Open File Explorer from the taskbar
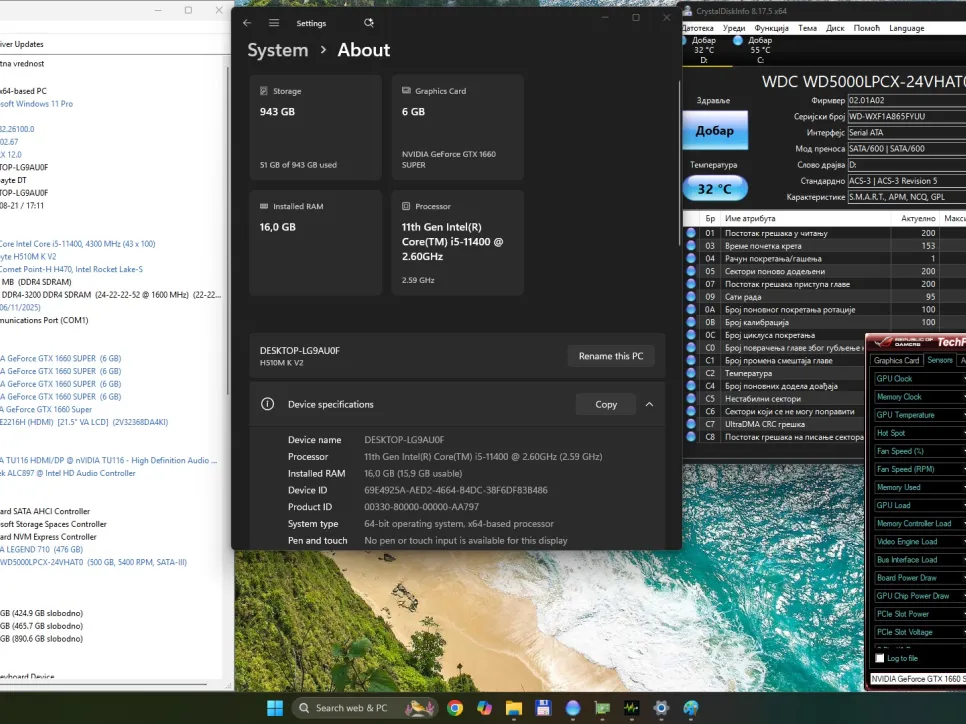 (x=514, y=708)
